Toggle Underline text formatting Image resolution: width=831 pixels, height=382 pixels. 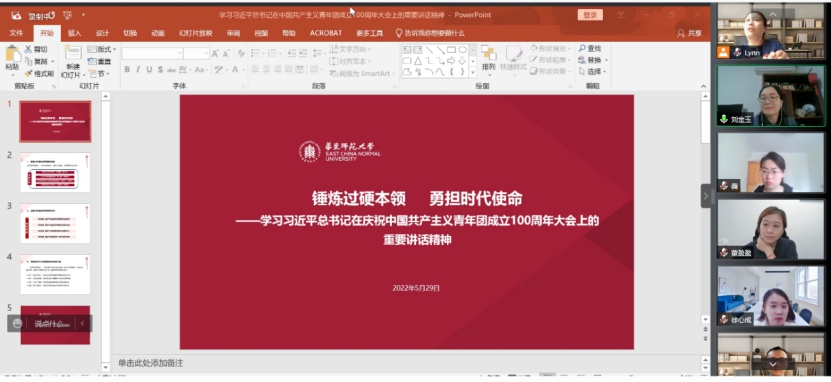click(149, 69)
